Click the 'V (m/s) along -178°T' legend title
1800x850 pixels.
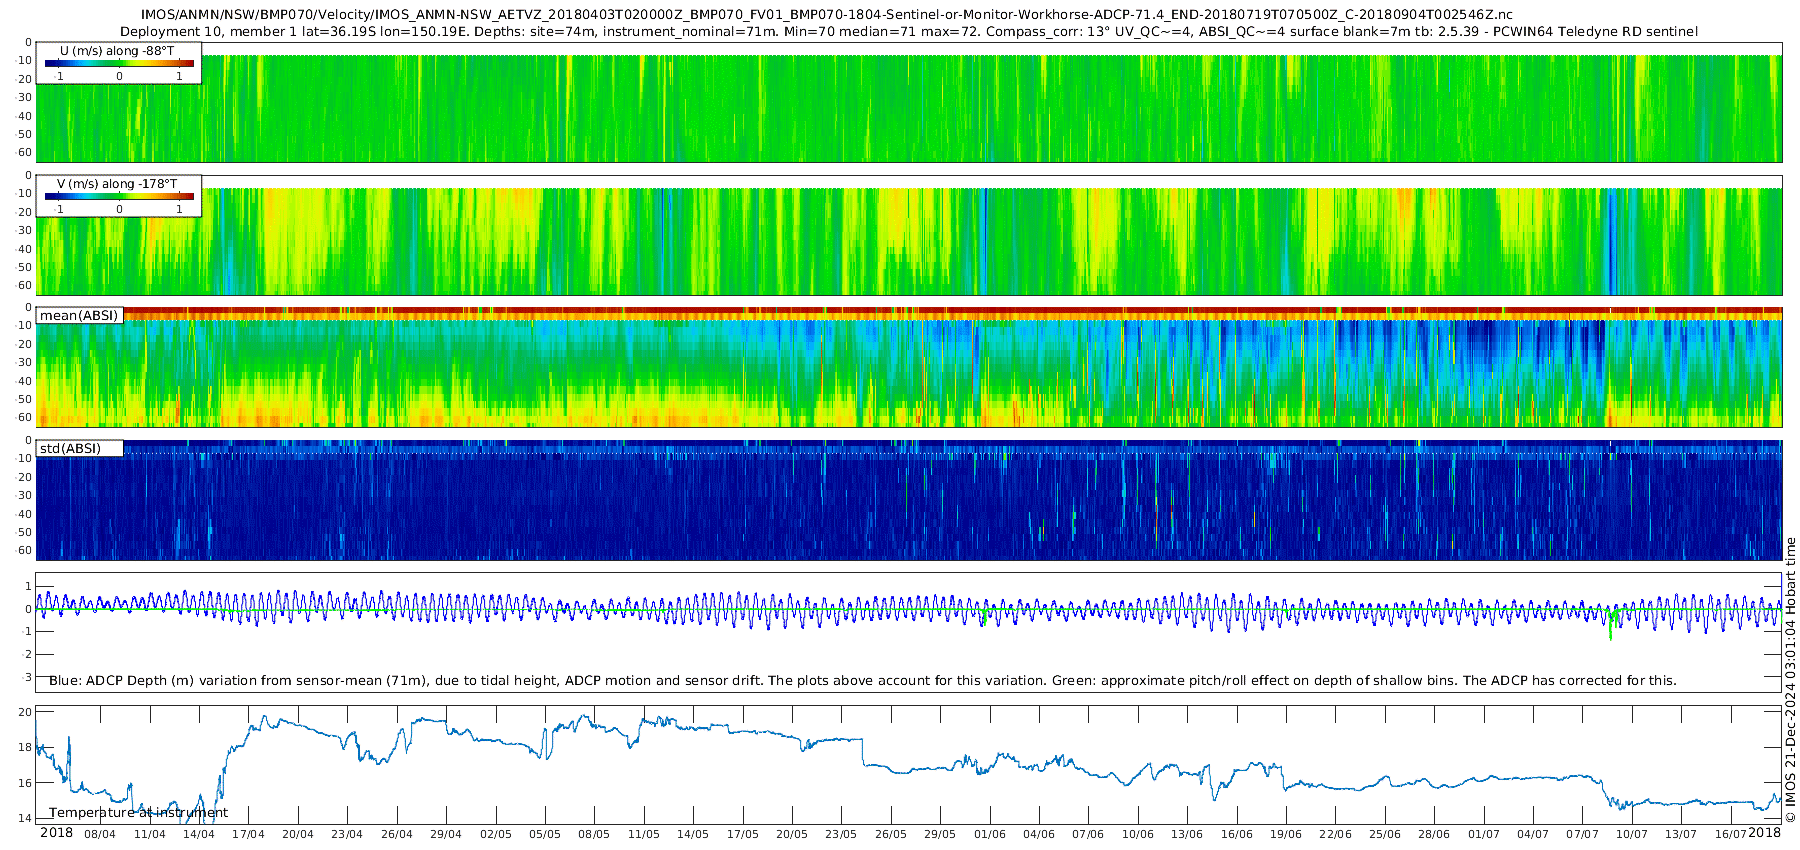117,184
